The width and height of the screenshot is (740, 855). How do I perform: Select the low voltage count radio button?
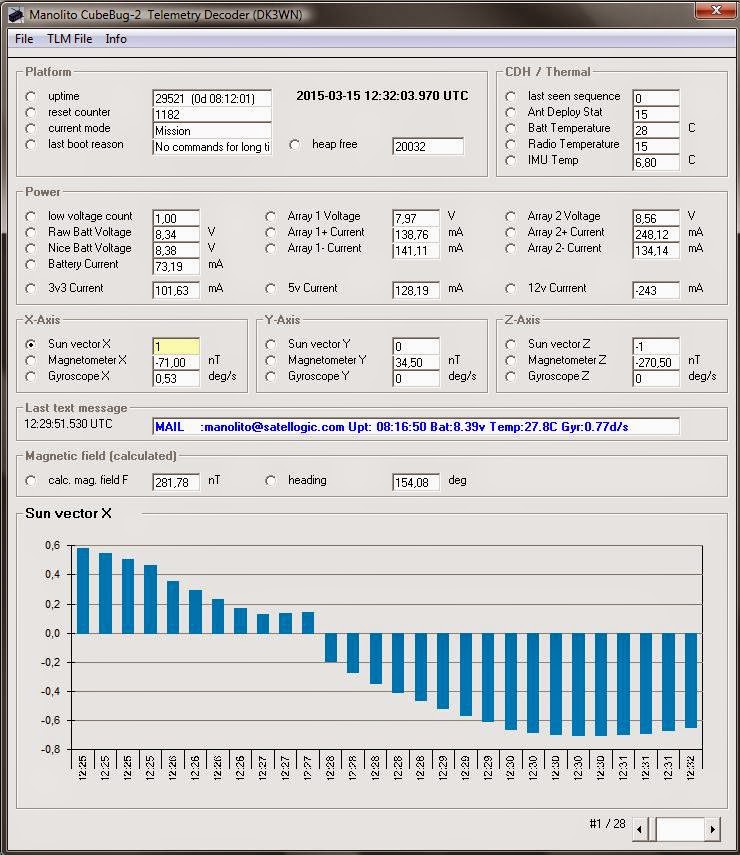click(31, 216)
